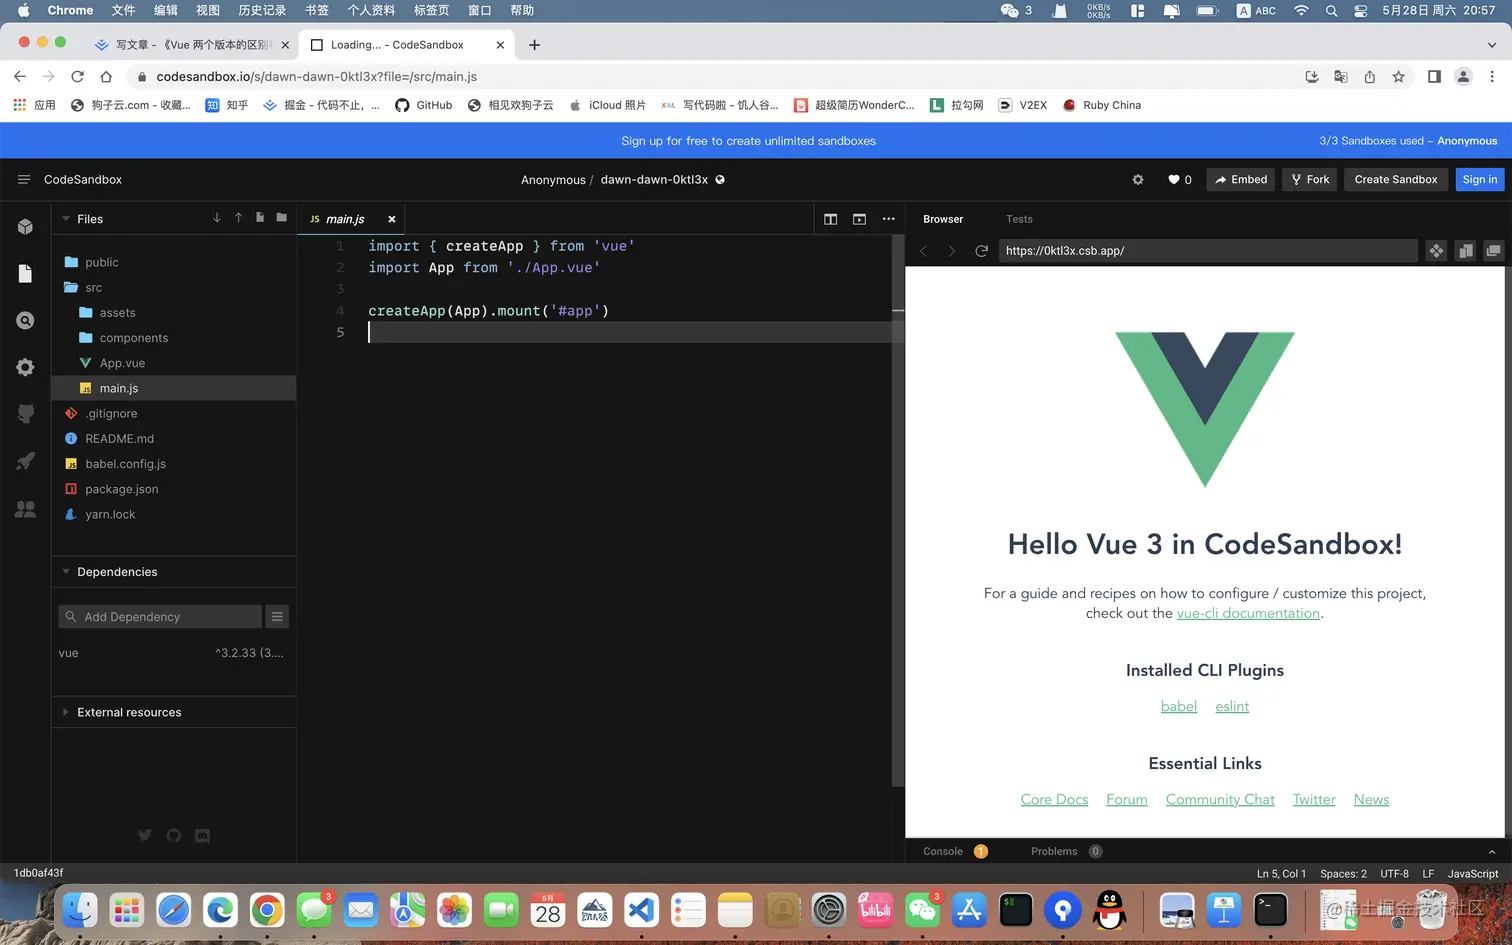Click the Sign in button

point(1480,180)
